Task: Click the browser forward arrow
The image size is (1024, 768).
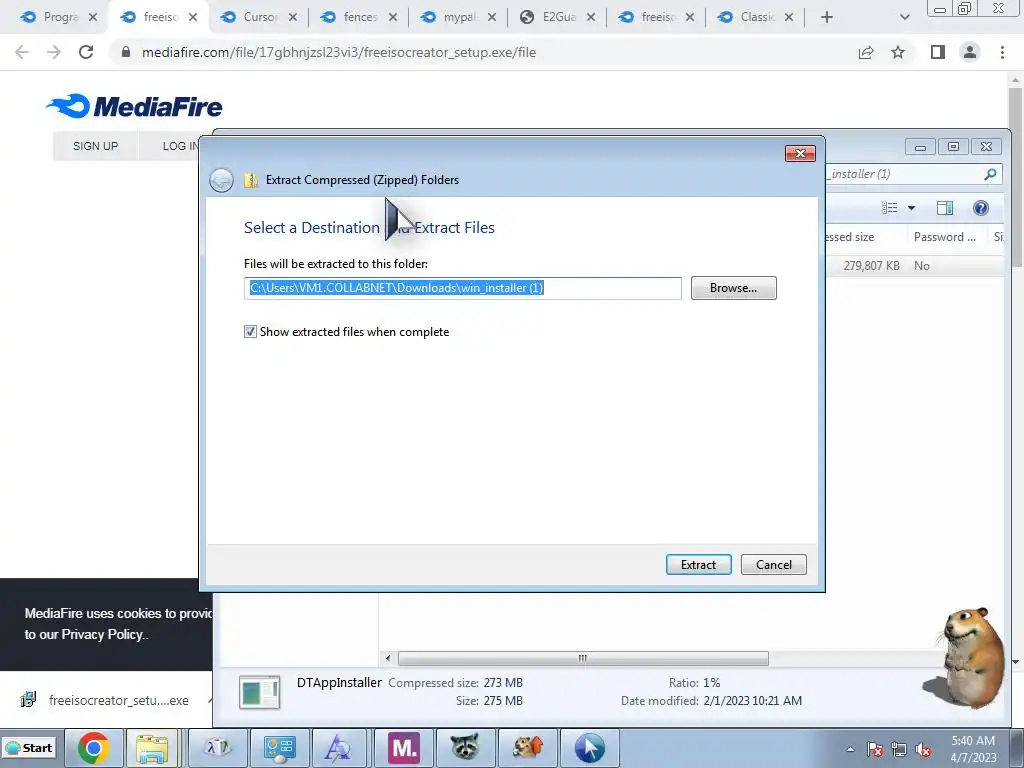Action: 54,52
